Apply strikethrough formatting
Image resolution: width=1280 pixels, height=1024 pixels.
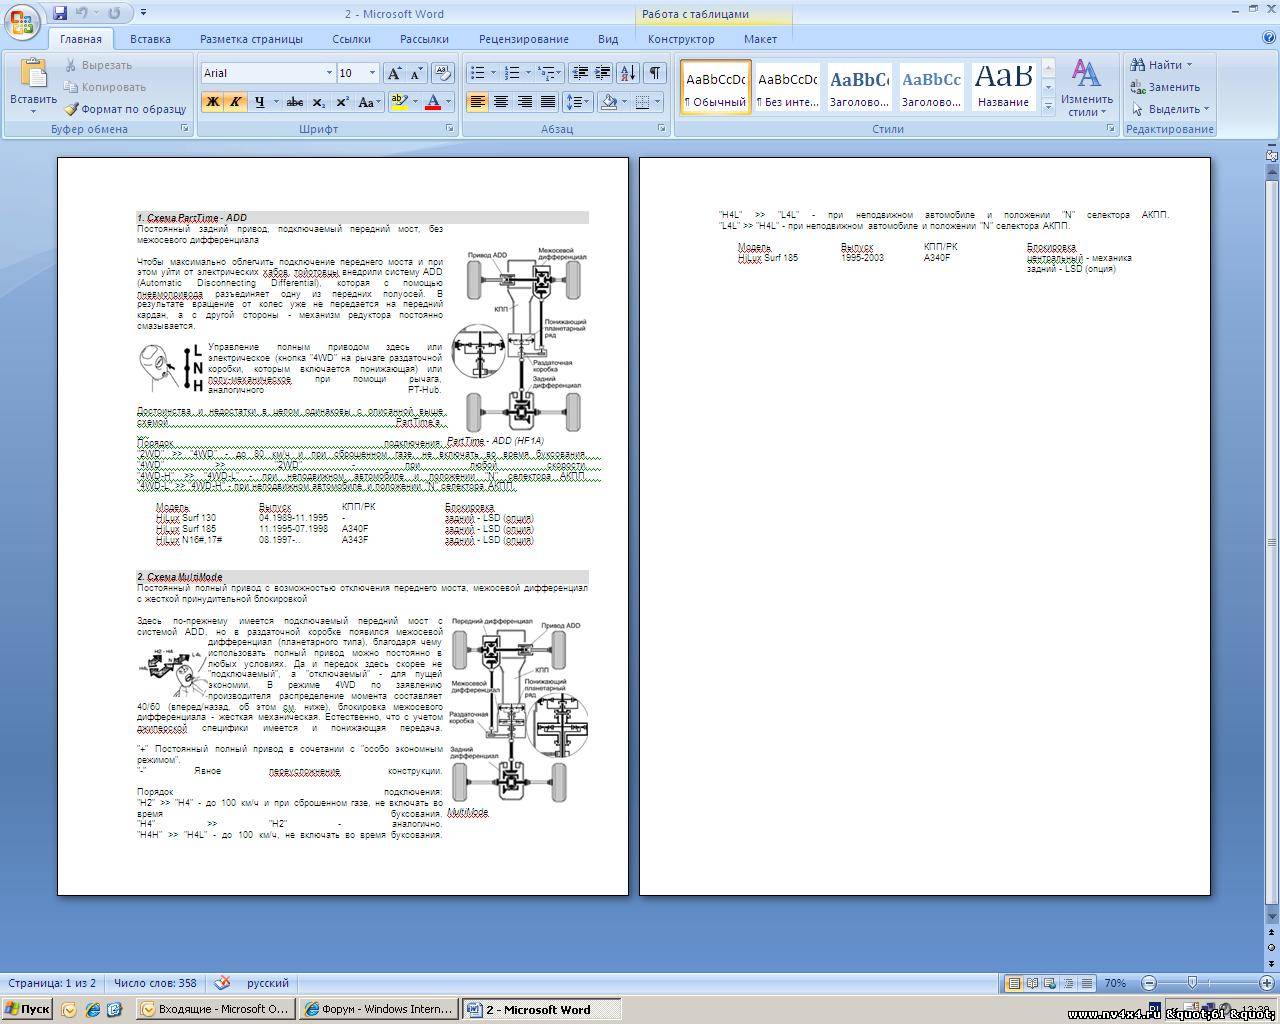294,102
